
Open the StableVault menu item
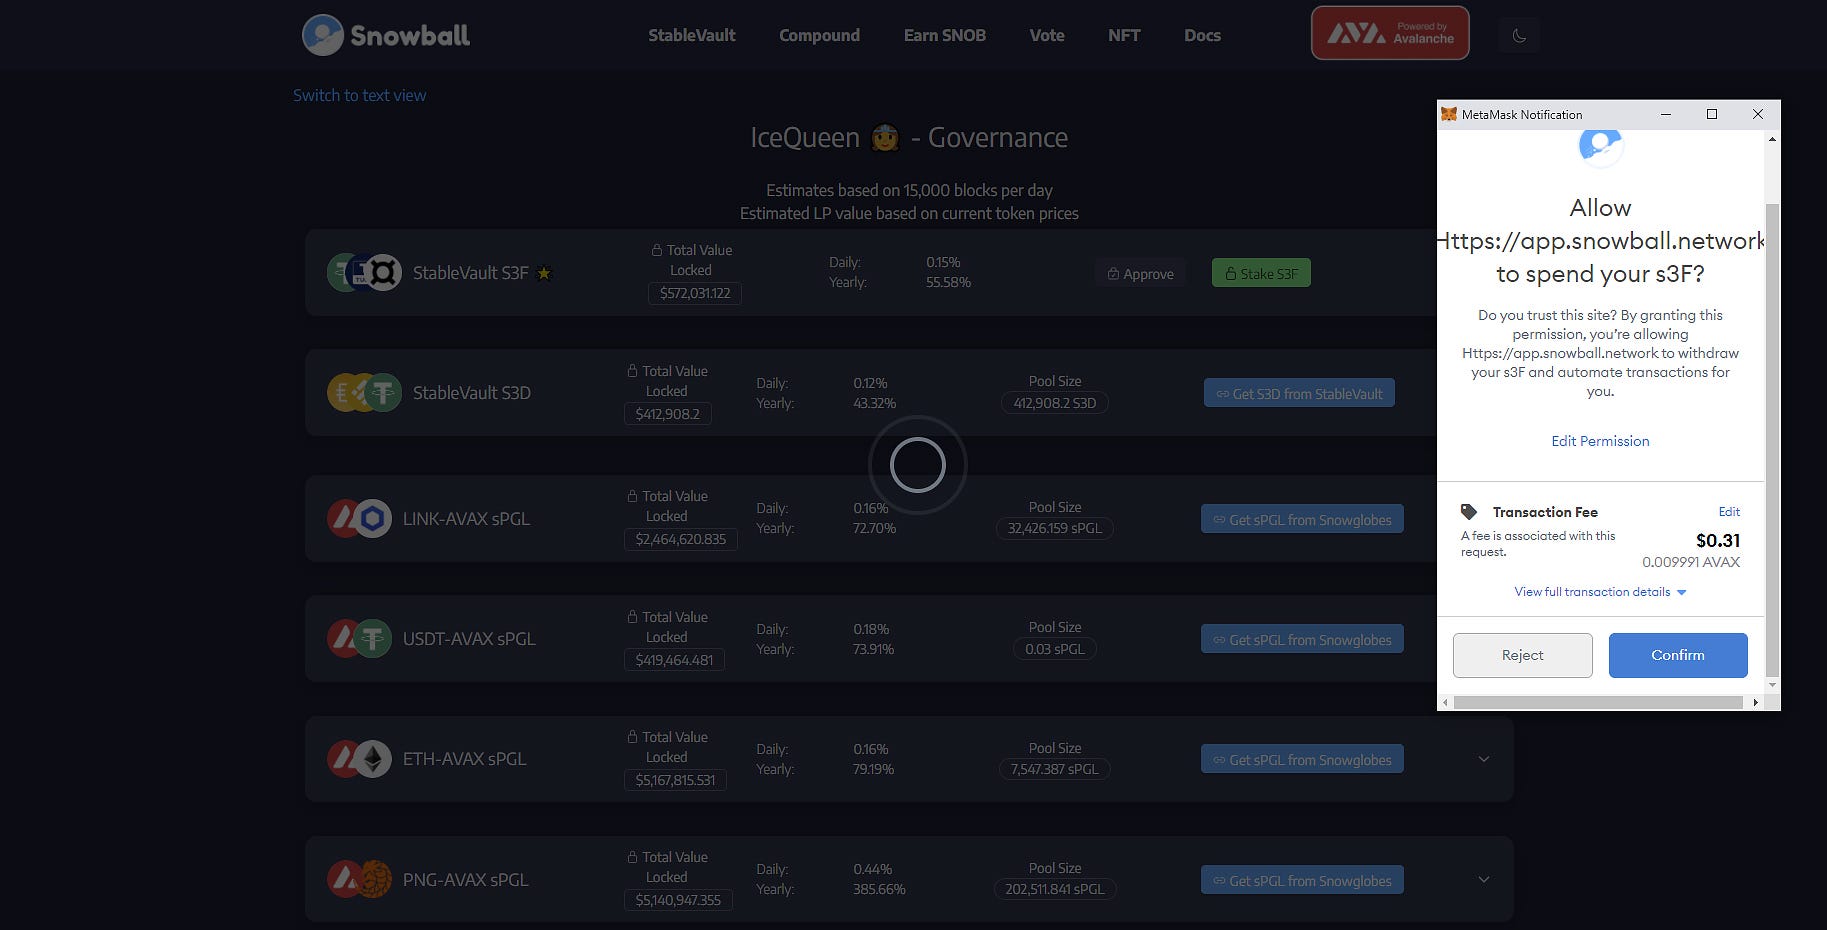[x=692, y=35]
